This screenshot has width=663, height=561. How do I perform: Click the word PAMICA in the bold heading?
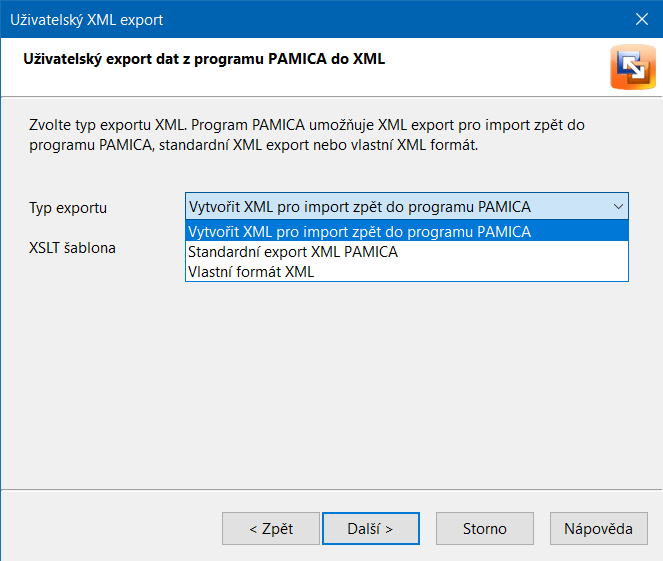click(297, 59)
